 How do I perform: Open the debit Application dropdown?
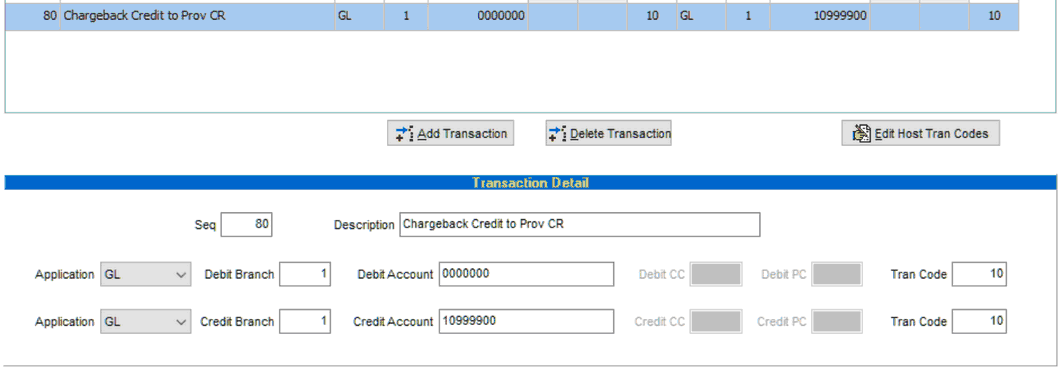pyautogui.click(x=145, y=275)
